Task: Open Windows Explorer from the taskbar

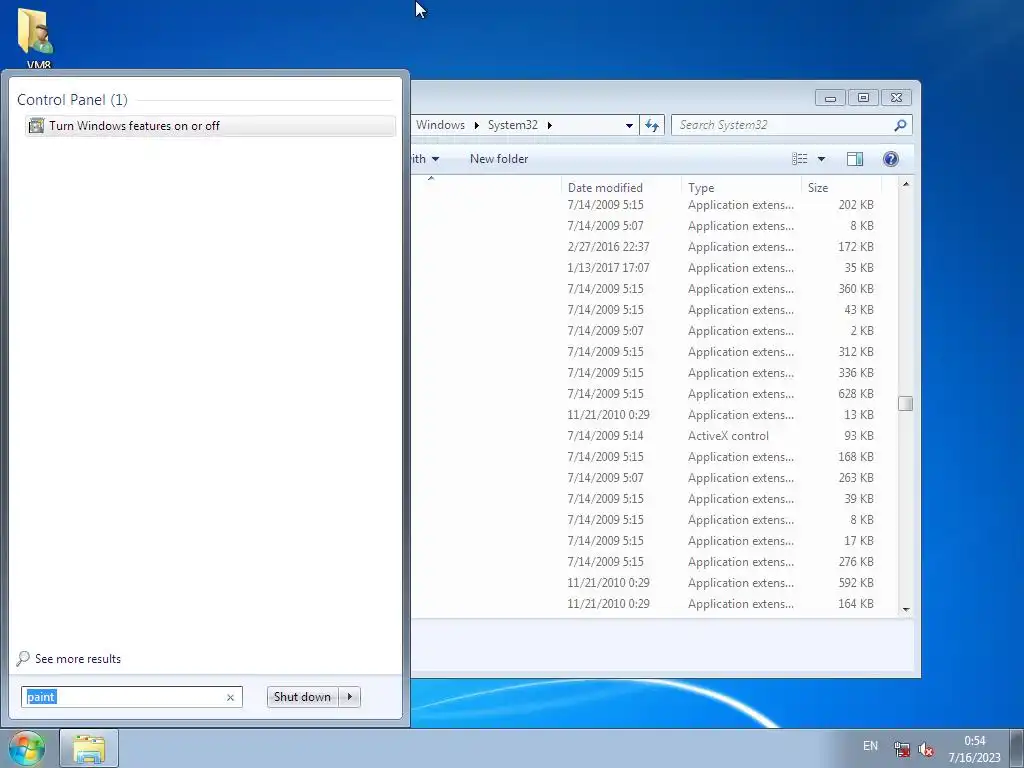Action: [x=89, y=748]
